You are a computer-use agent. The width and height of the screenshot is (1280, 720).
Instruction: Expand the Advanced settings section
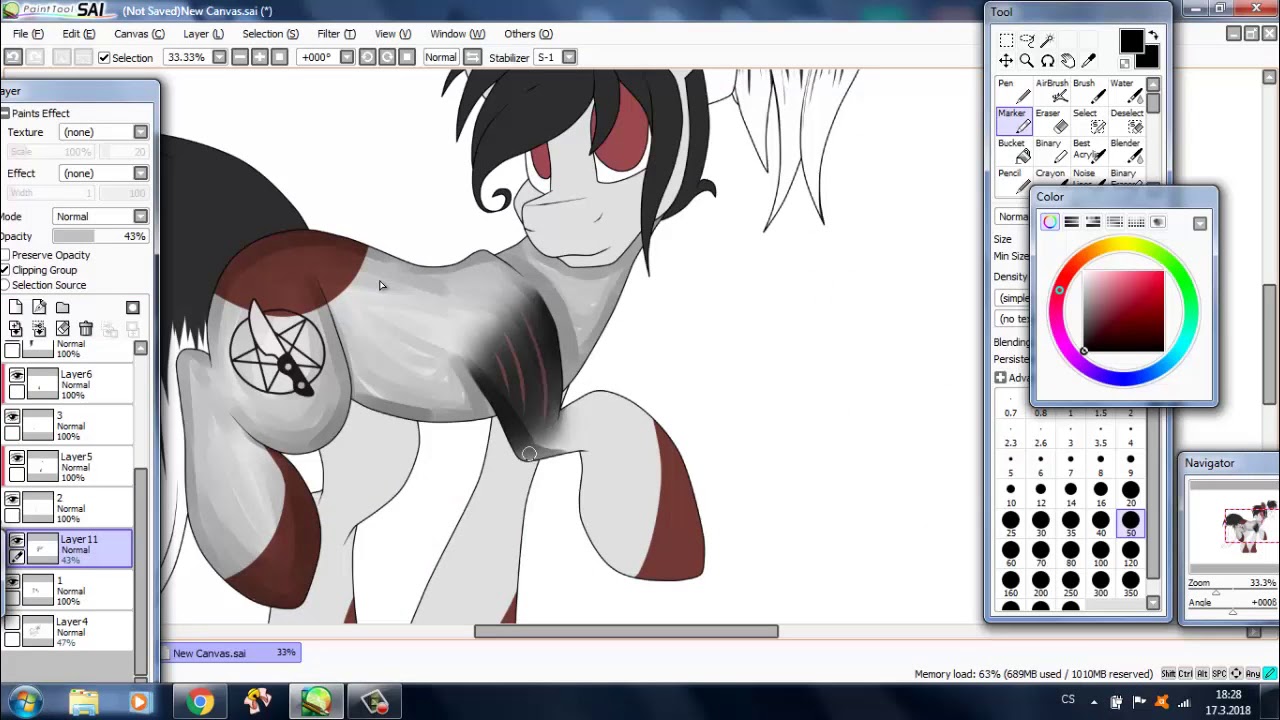point(1000,378)
